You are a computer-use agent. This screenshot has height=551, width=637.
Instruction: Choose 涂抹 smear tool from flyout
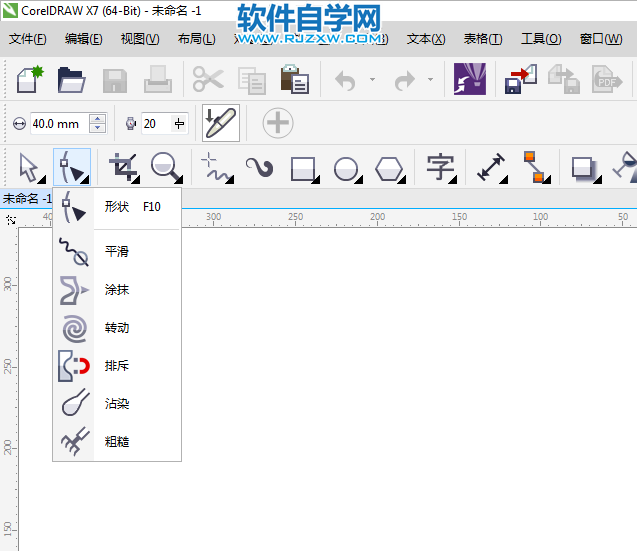(x=117, y=290)
